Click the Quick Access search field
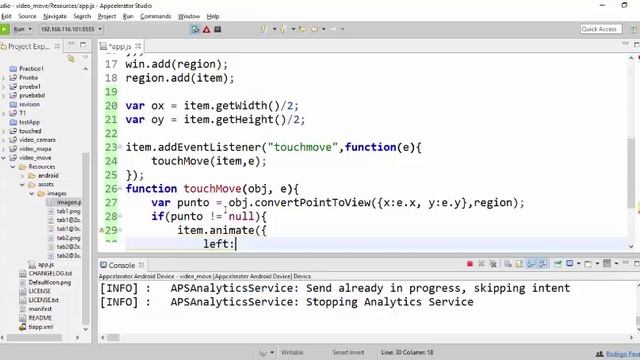 click(x=601, y=29)
